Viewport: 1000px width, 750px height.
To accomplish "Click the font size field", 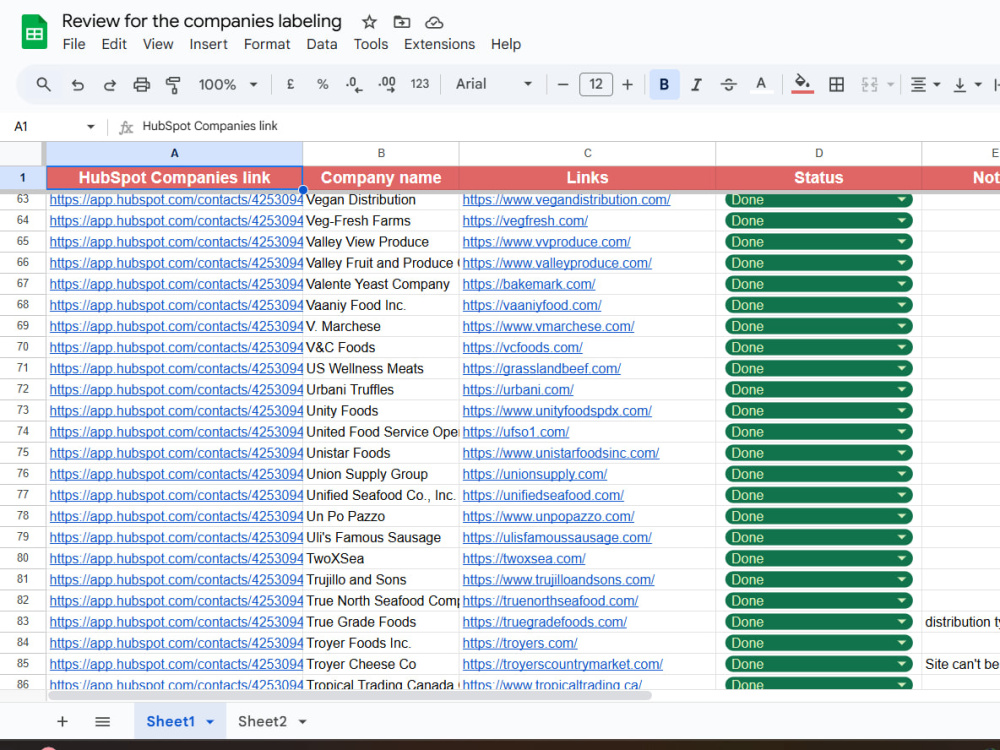I will coord(596,84).
